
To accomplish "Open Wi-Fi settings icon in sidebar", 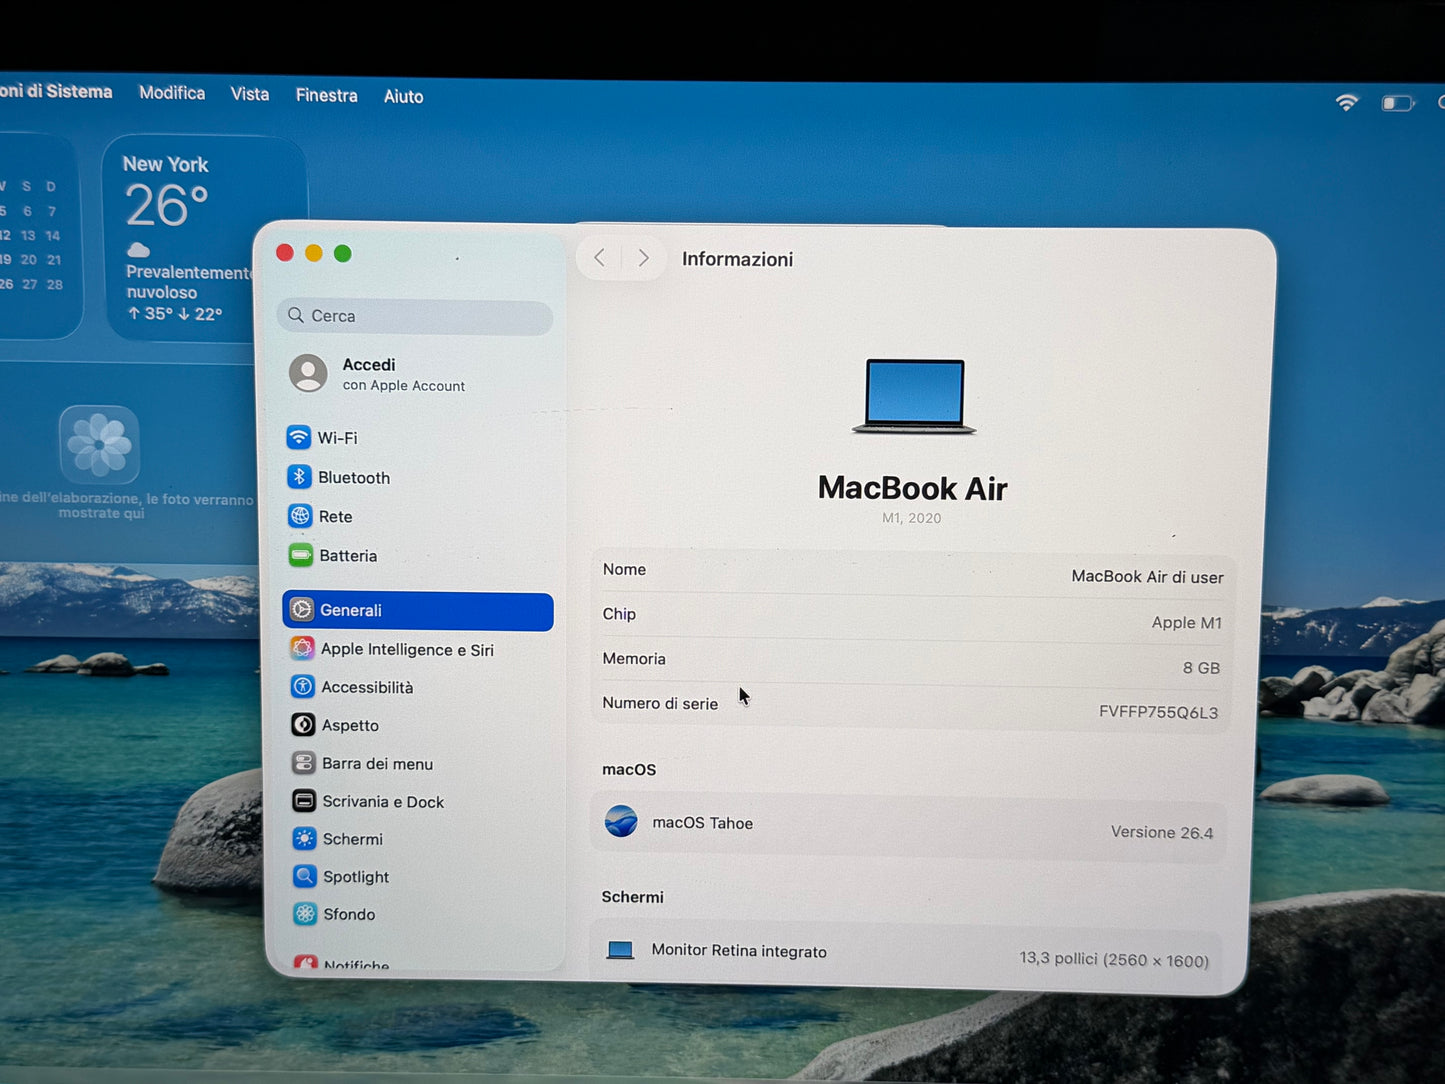I will [298, 437].
